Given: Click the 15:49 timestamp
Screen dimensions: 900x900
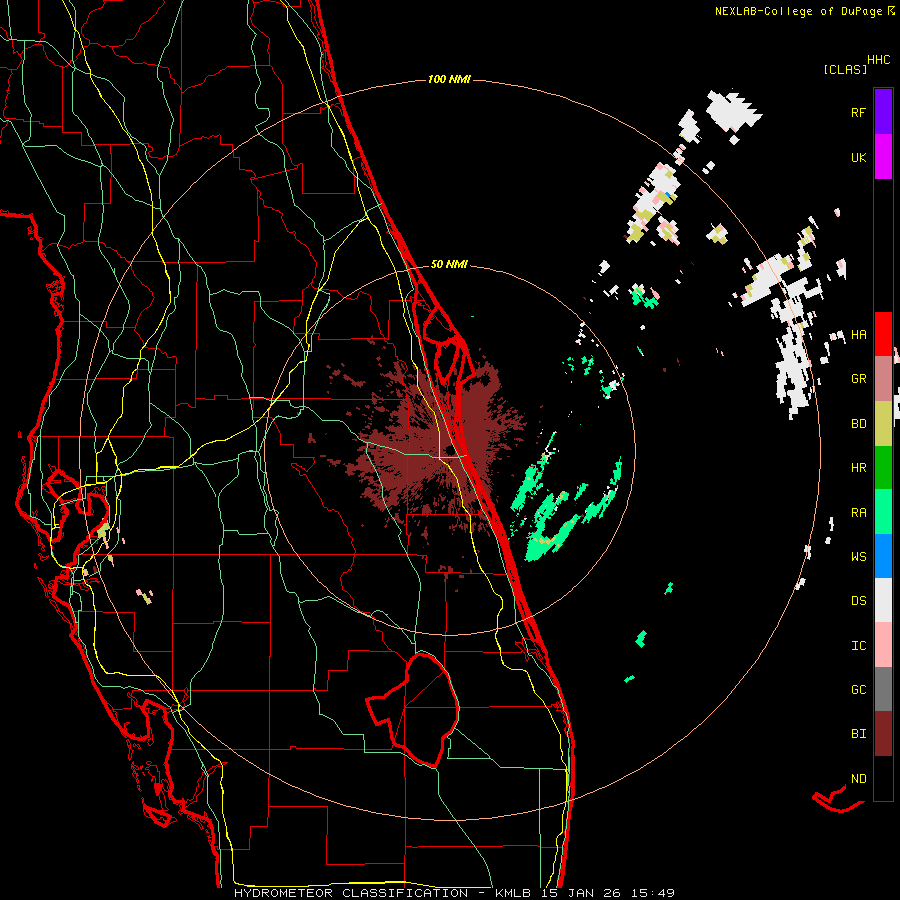Looking at the screenshot, I should [x=652, y=893].
